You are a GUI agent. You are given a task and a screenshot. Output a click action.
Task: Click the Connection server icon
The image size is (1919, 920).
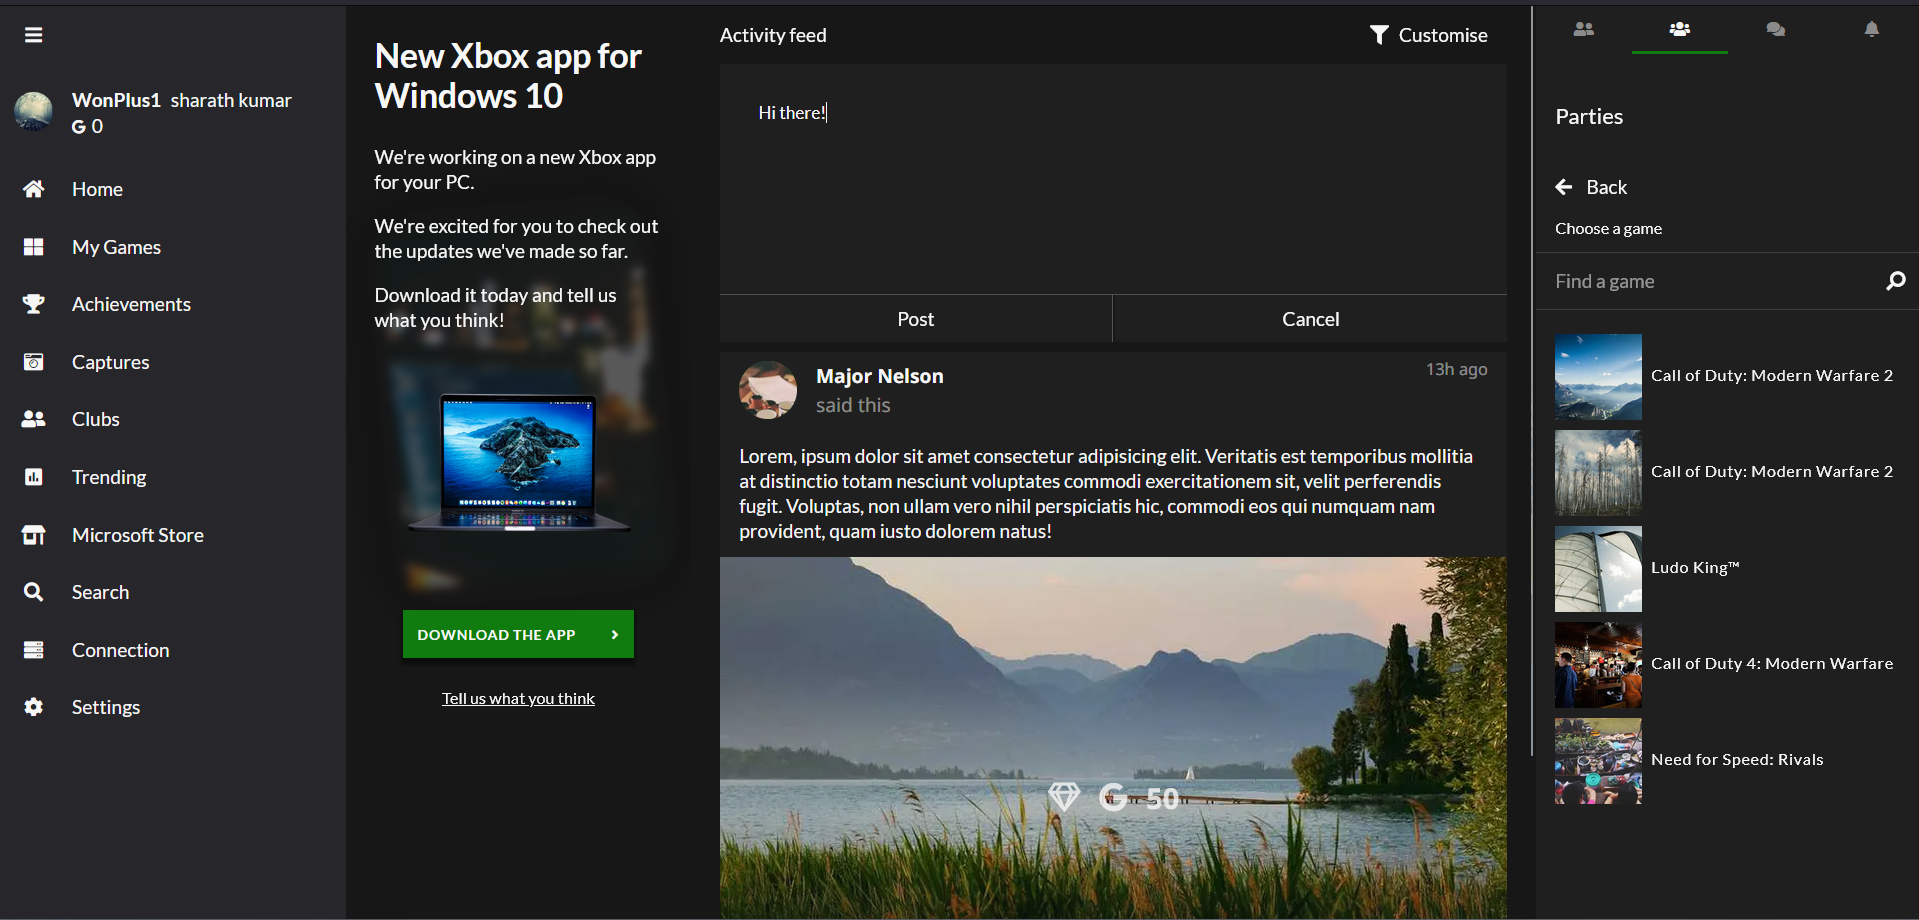click(x=33, y=650)
